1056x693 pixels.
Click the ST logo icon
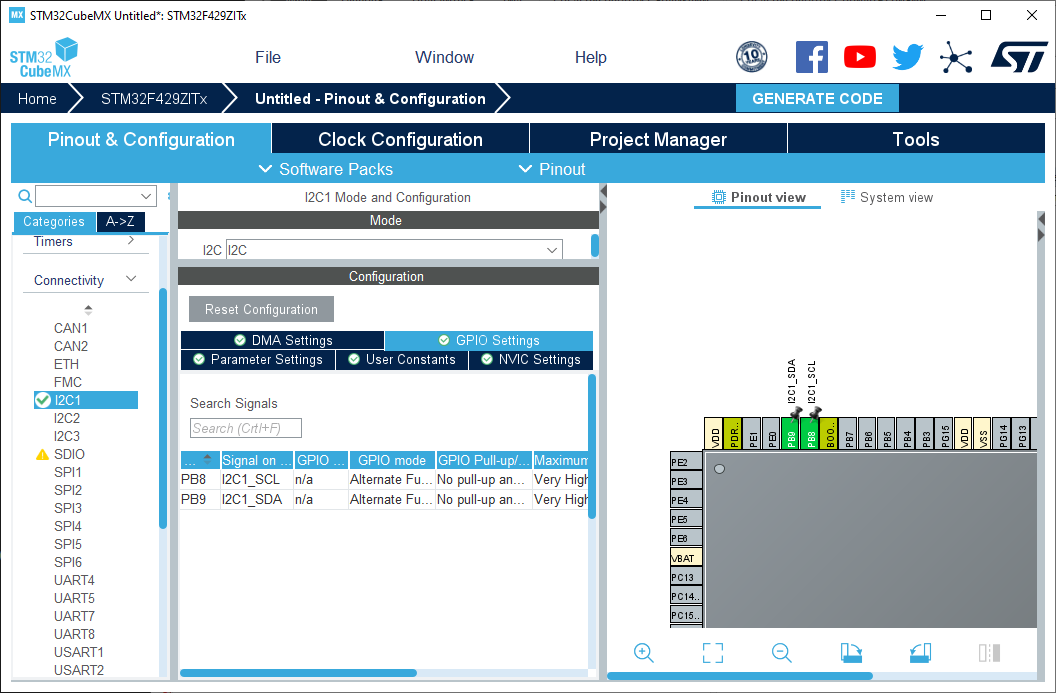(x=1019, y=57)
